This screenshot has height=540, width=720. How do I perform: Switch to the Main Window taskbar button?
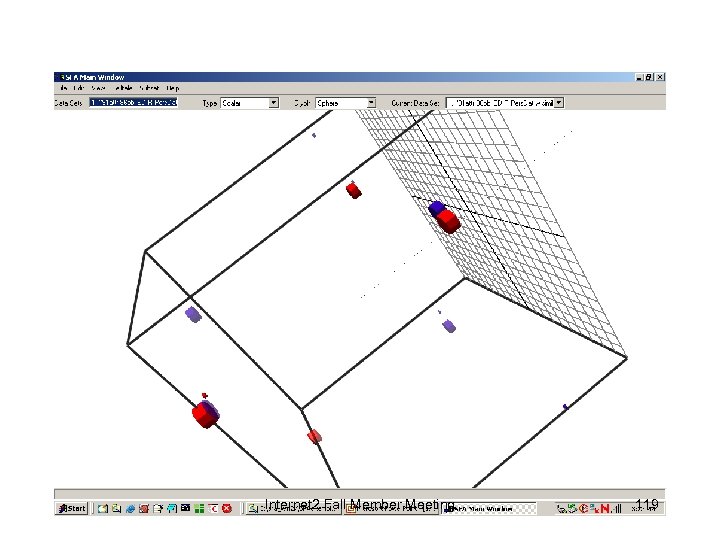(489, 509)
